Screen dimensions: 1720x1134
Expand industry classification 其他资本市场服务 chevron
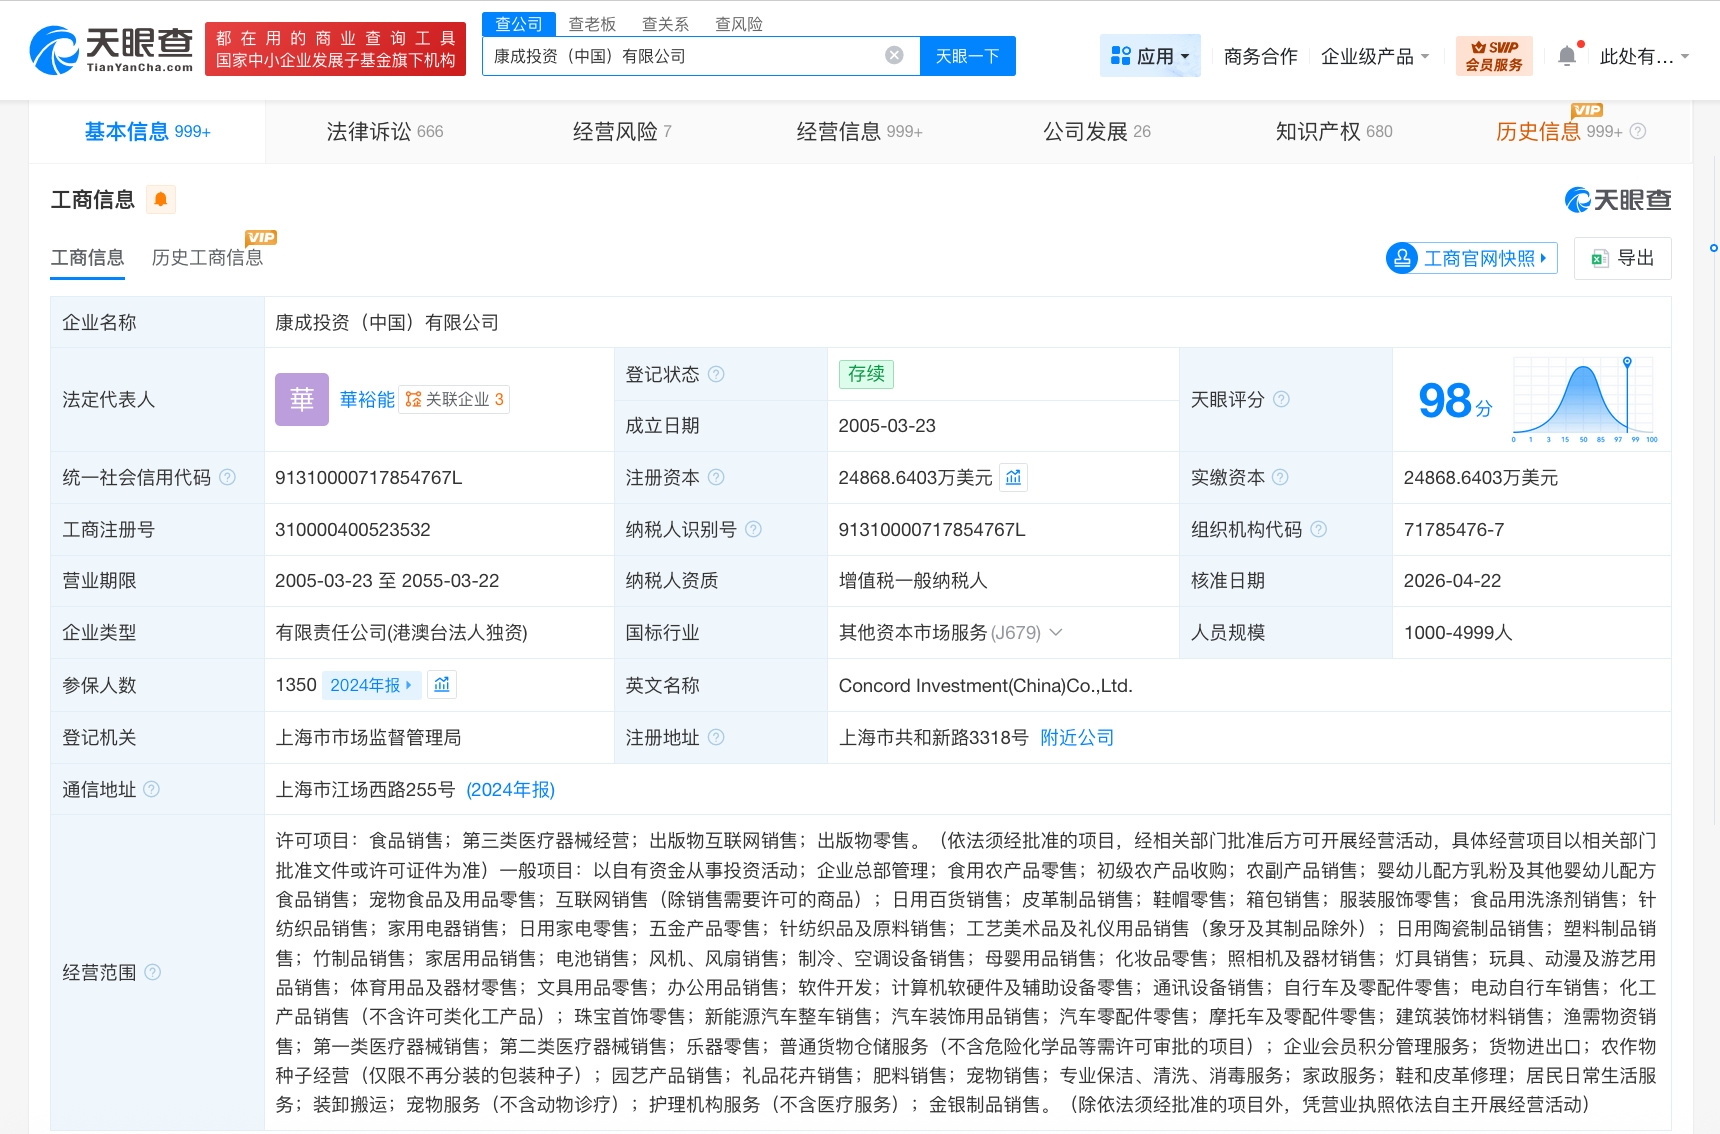click(1056, 633)
